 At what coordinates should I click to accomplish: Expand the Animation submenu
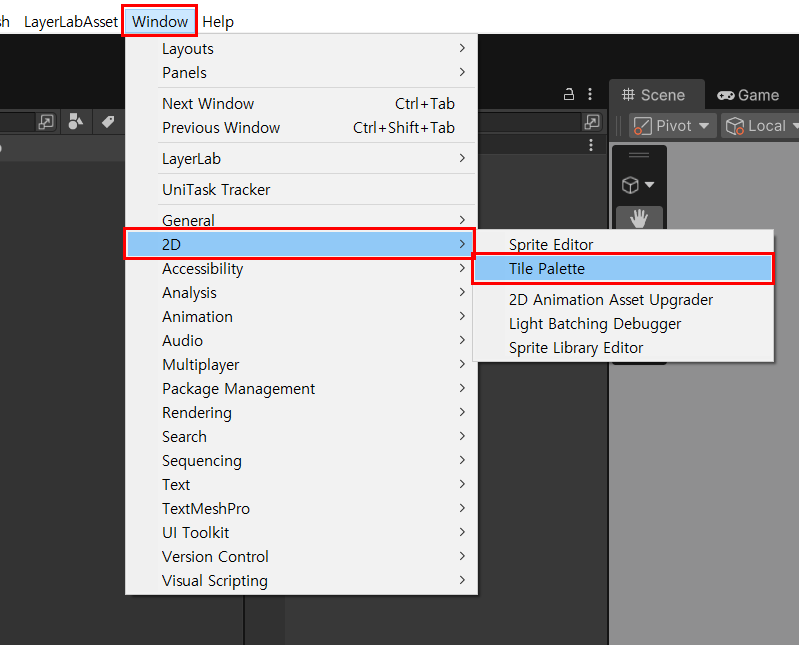301,316
